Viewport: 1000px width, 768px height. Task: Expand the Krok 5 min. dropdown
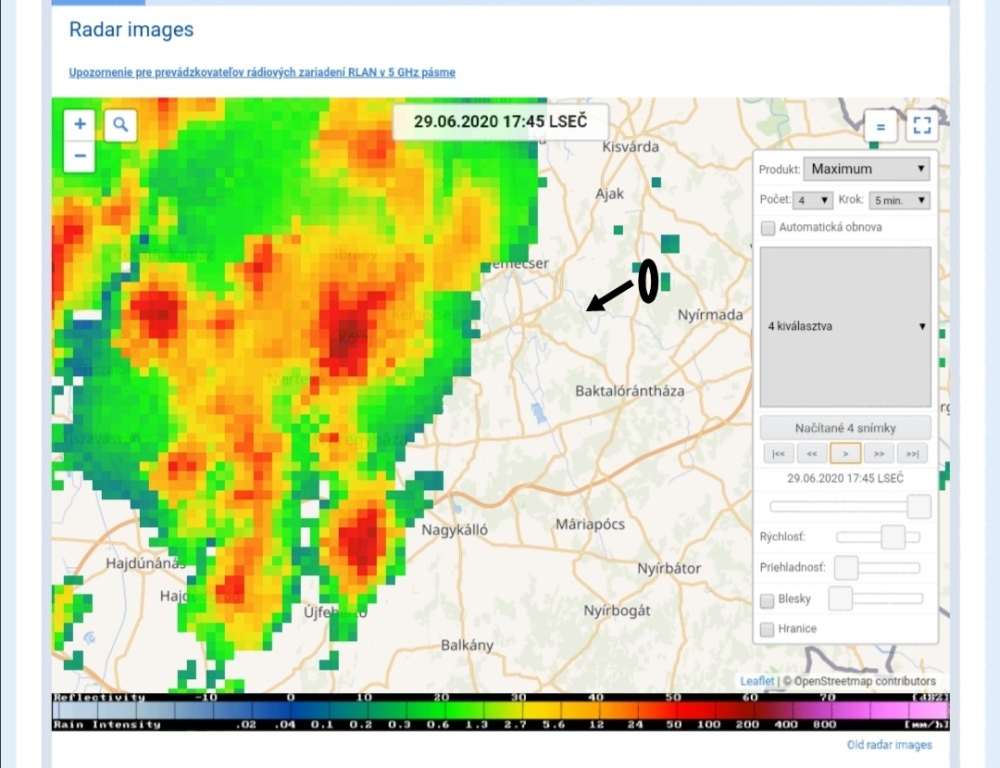899,200
